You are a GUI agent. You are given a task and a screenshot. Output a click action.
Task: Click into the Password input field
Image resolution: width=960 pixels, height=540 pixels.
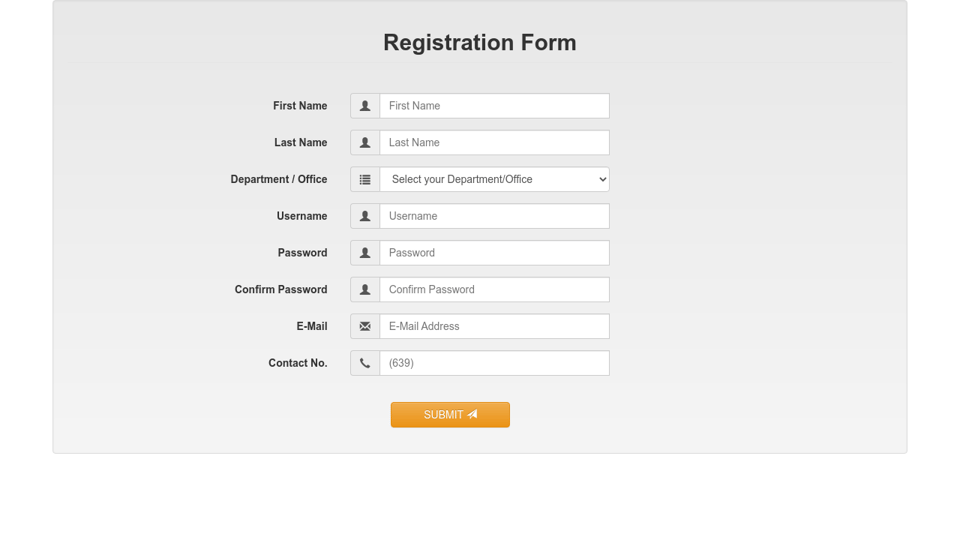[x=494, y=253]
